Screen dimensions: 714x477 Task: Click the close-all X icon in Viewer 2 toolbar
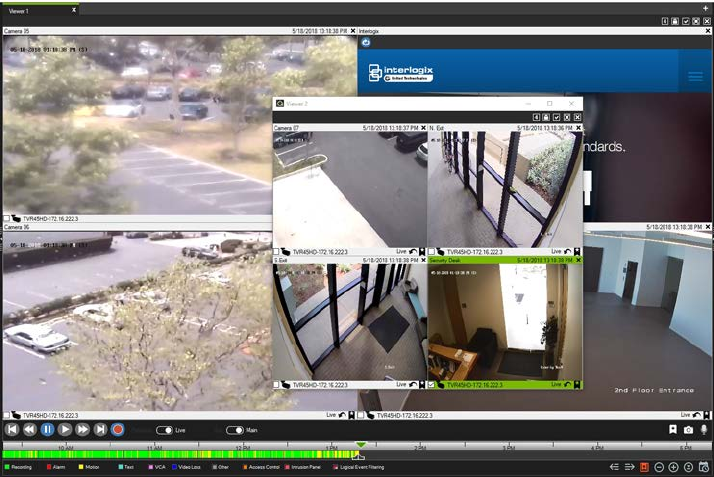[577, 117]
